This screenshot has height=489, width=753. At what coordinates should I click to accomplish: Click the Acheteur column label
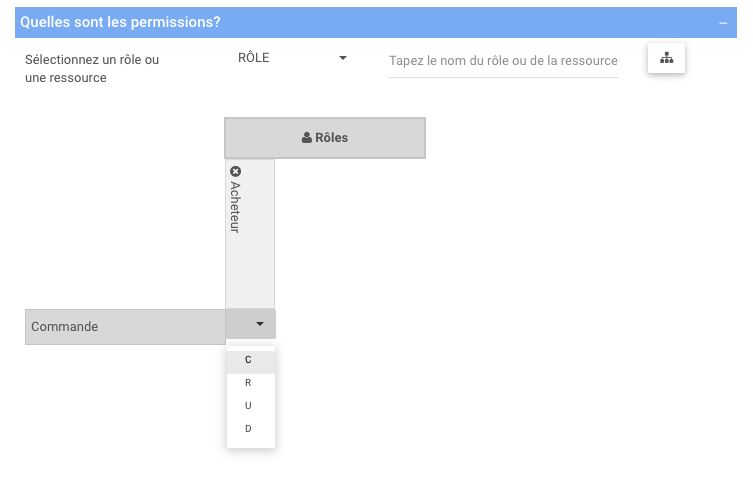tap(236, 207)
